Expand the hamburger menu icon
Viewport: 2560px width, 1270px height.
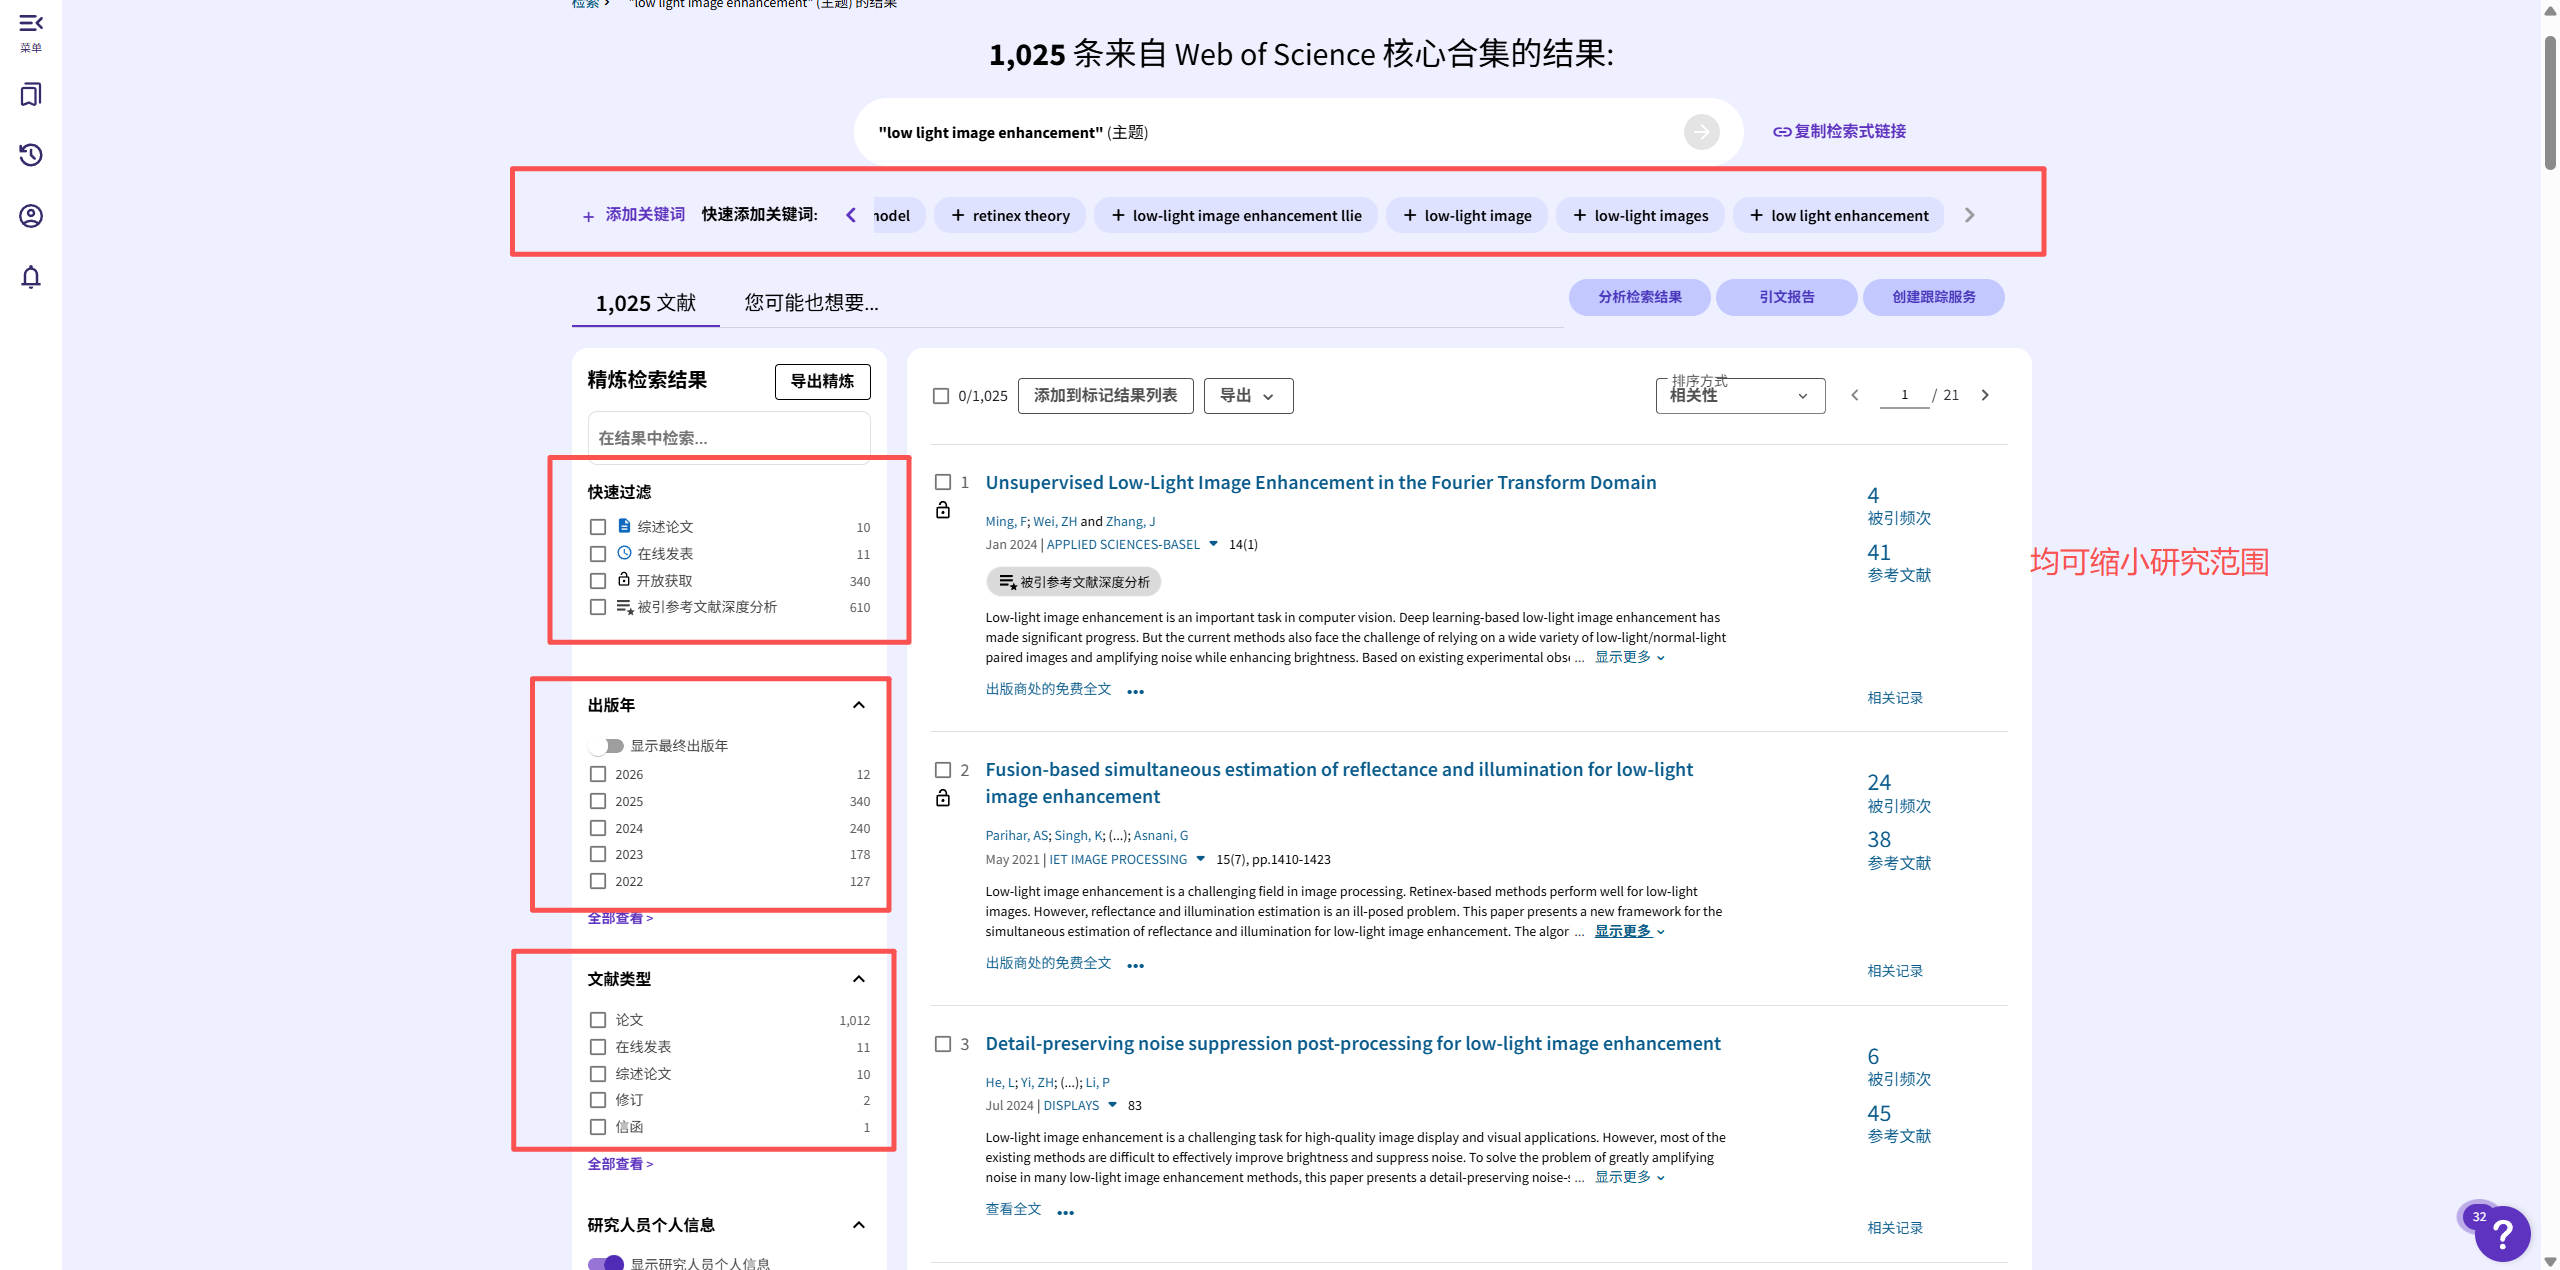pyautogui.click(x=31, y=23)
